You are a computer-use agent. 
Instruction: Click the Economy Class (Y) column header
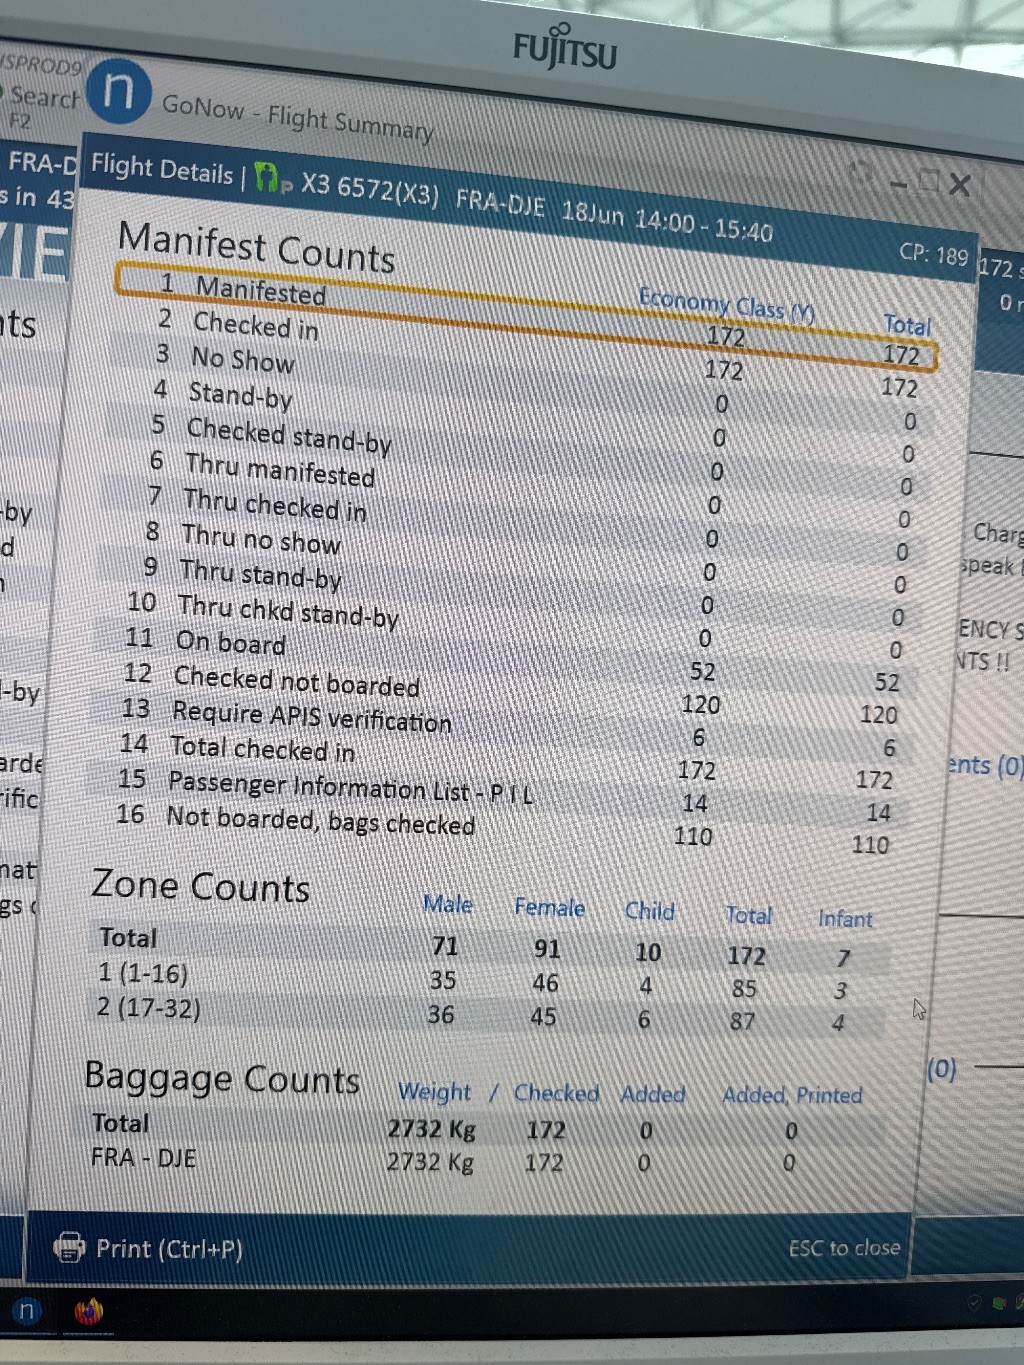coord(726,304)
